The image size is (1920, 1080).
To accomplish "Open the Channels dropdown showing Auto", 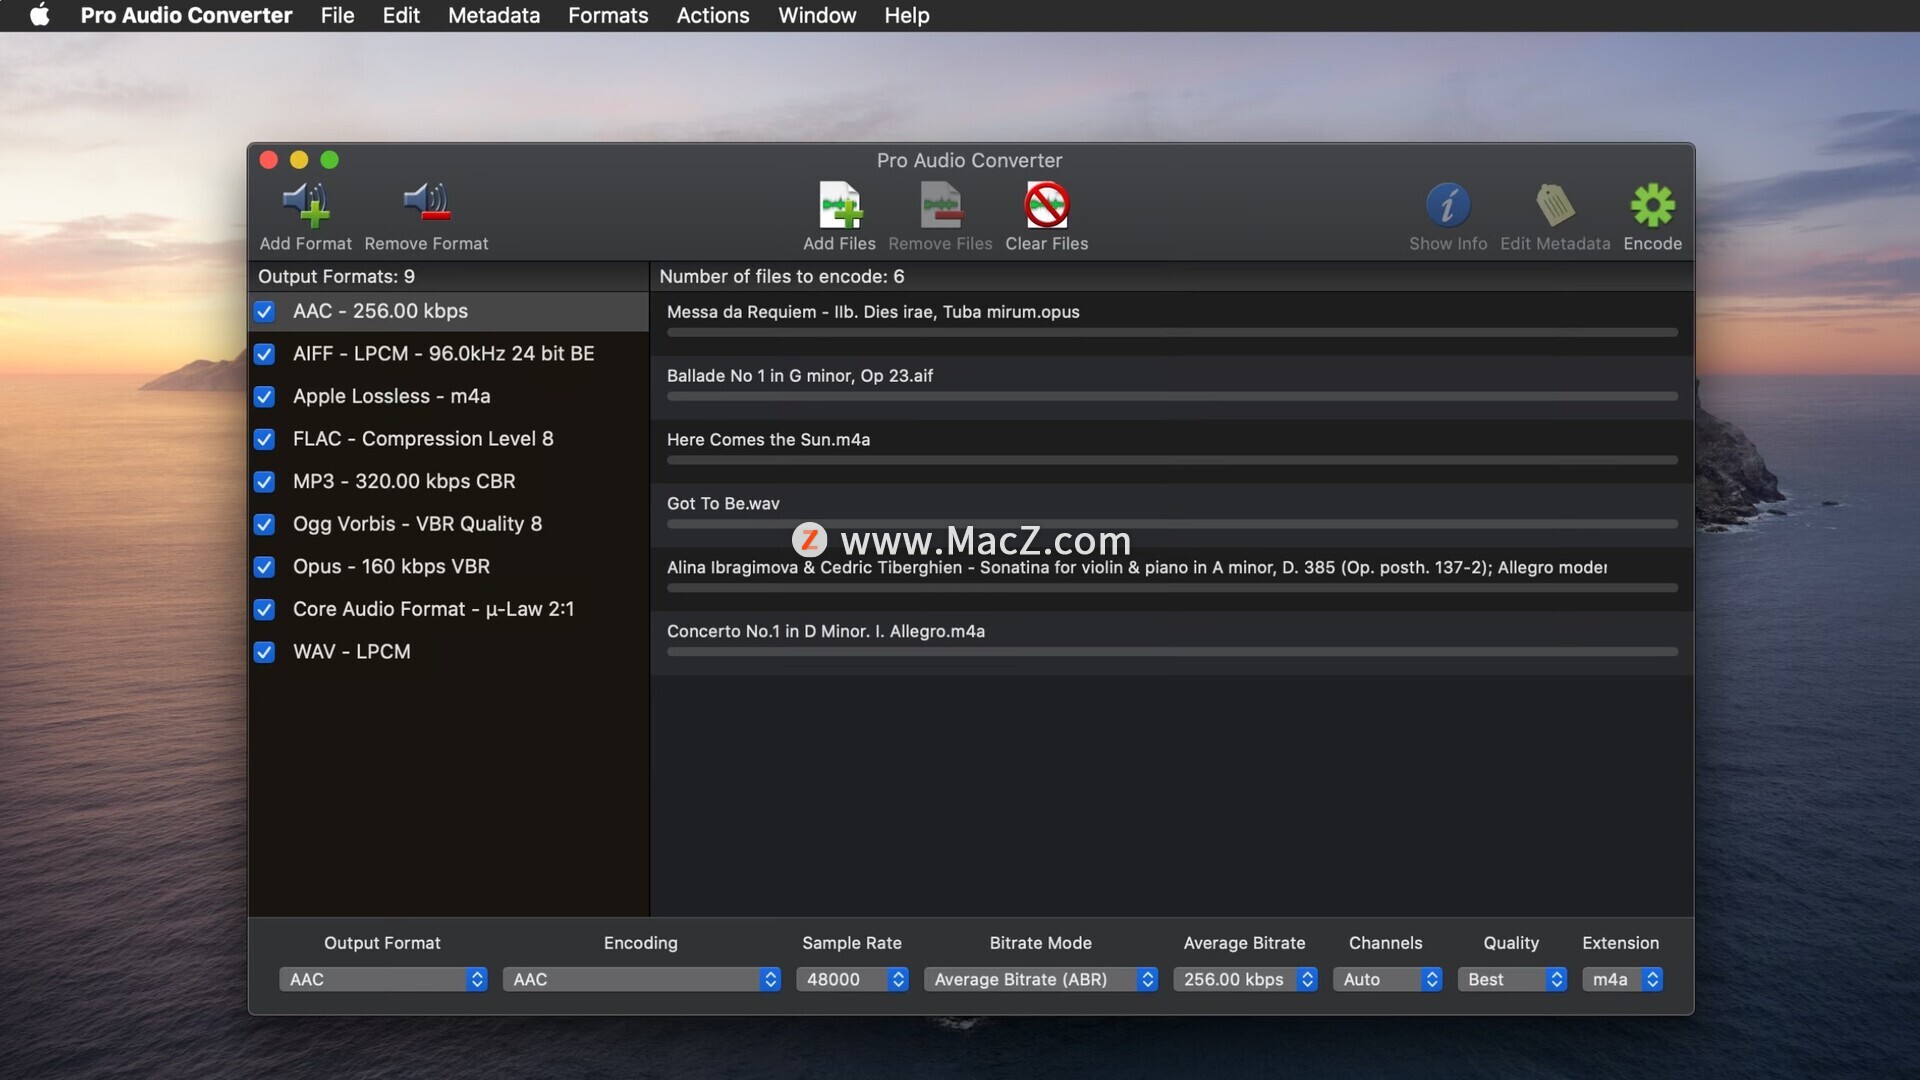I will pos(1387,979).
